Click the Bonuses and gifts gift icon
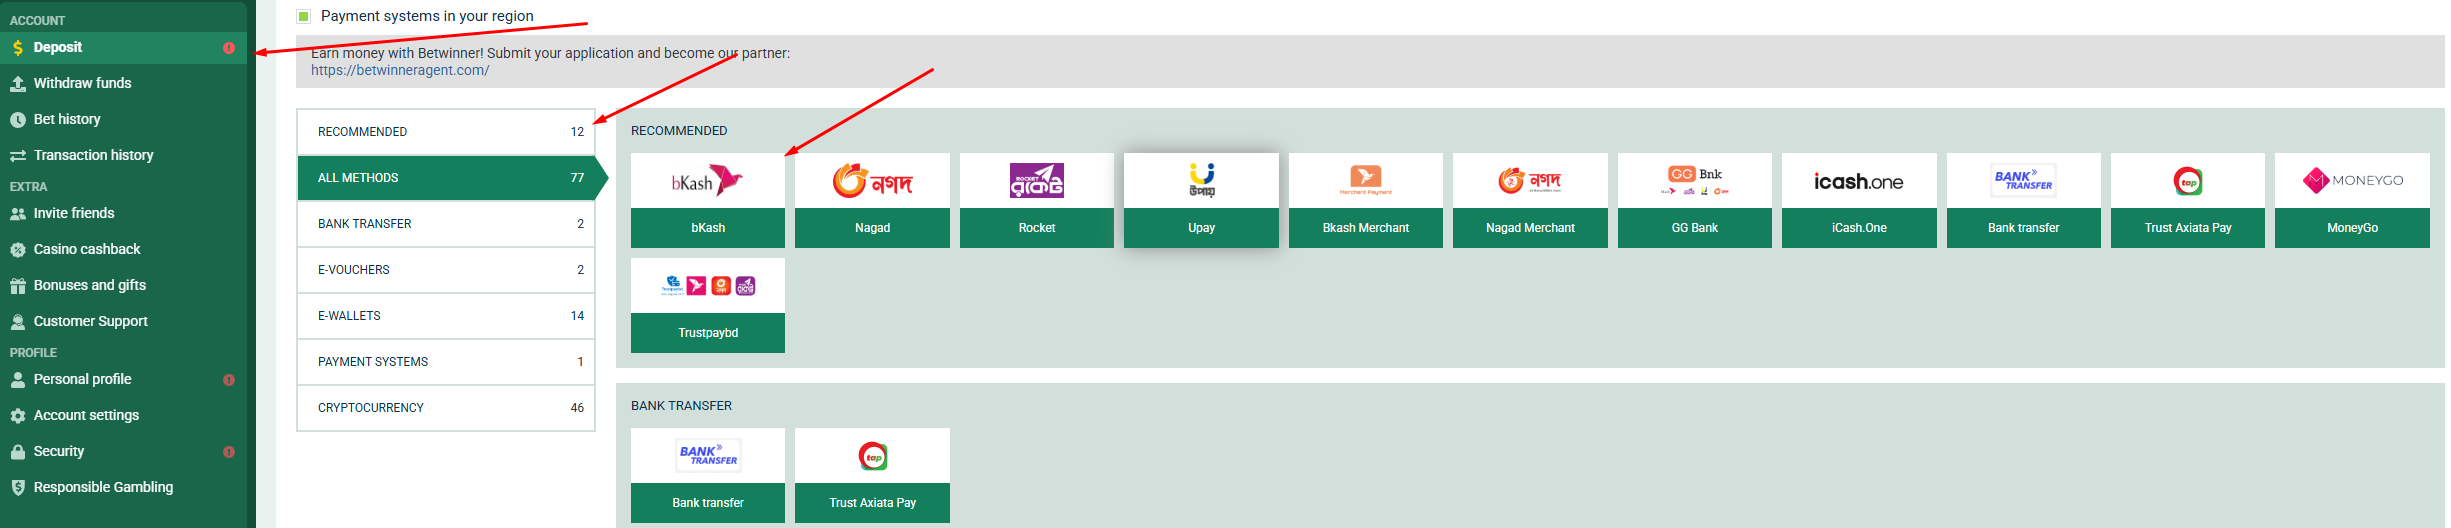 (18, 286)
